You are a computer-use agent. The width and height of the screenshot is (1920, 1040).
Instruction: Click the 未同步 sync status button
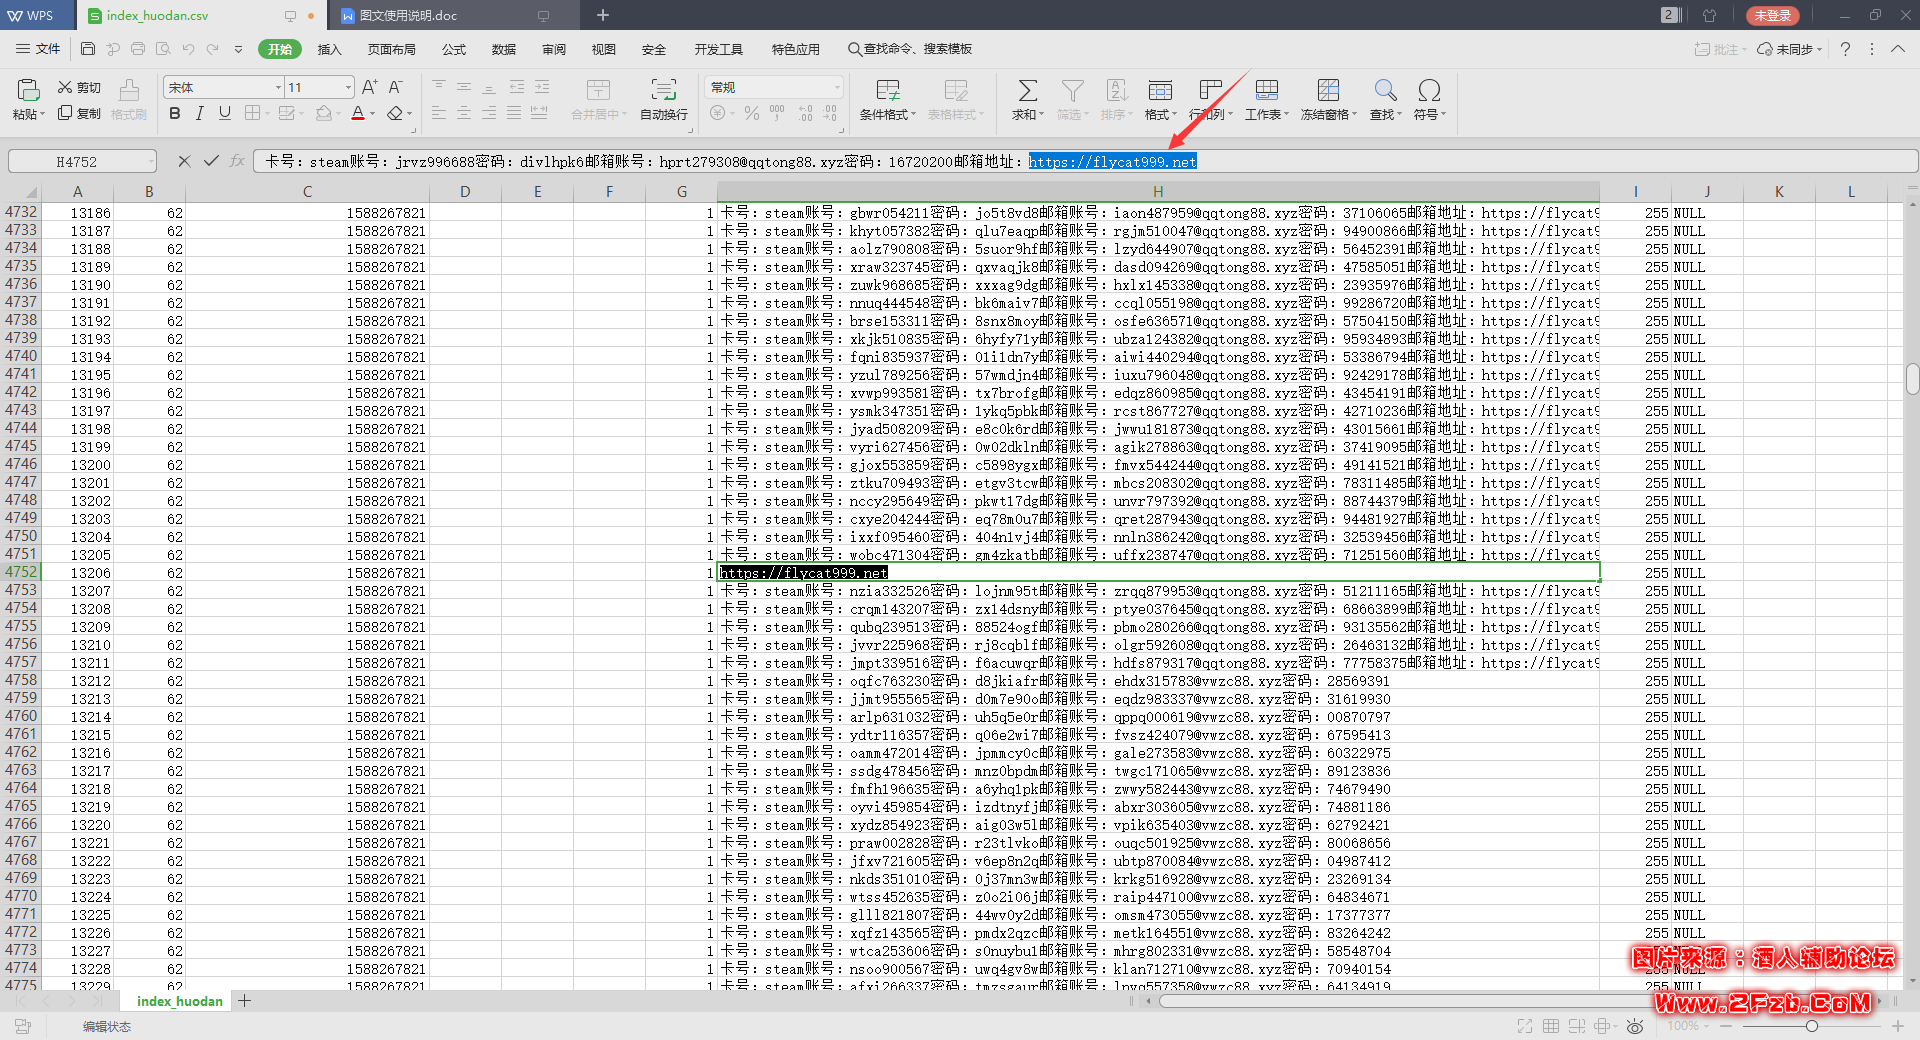(x=1789, y=49)
